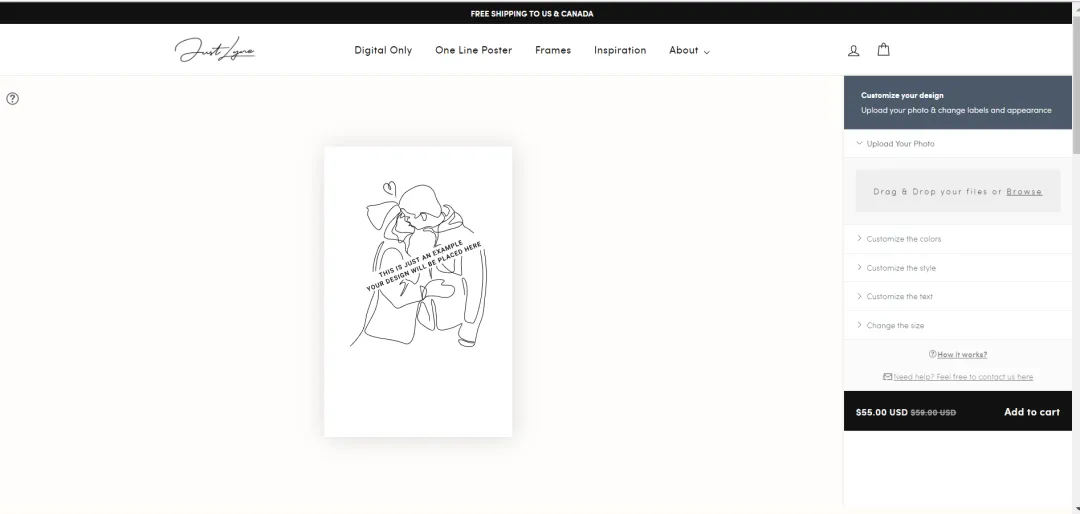Click the How it works question icon
1080x514 pixels.
click(933, 354)
